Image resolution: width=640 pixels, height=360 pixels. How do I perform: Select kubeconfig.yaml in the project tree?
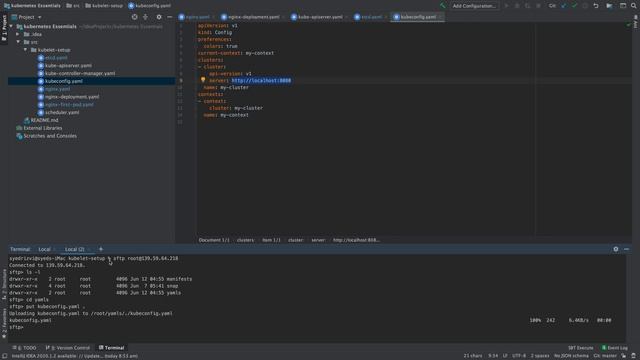coord(64,81)
